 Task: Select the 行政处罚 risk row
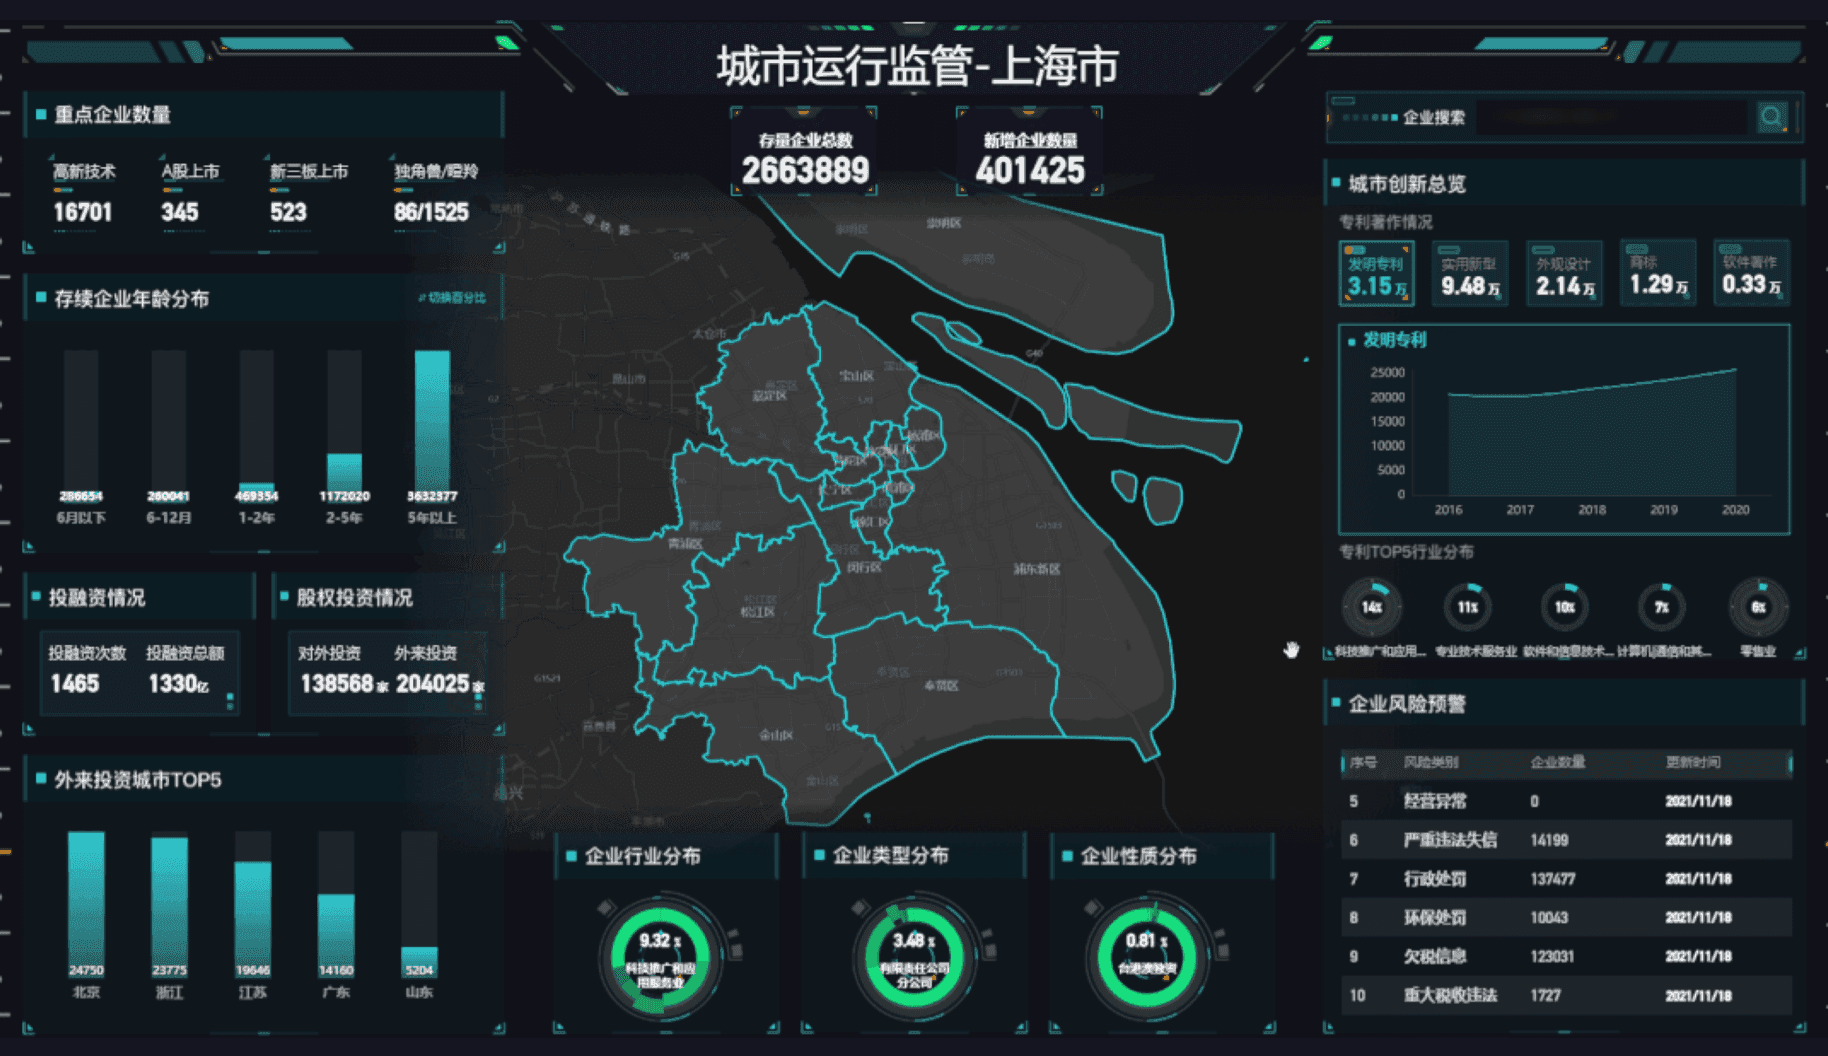tap(1566, 879)
